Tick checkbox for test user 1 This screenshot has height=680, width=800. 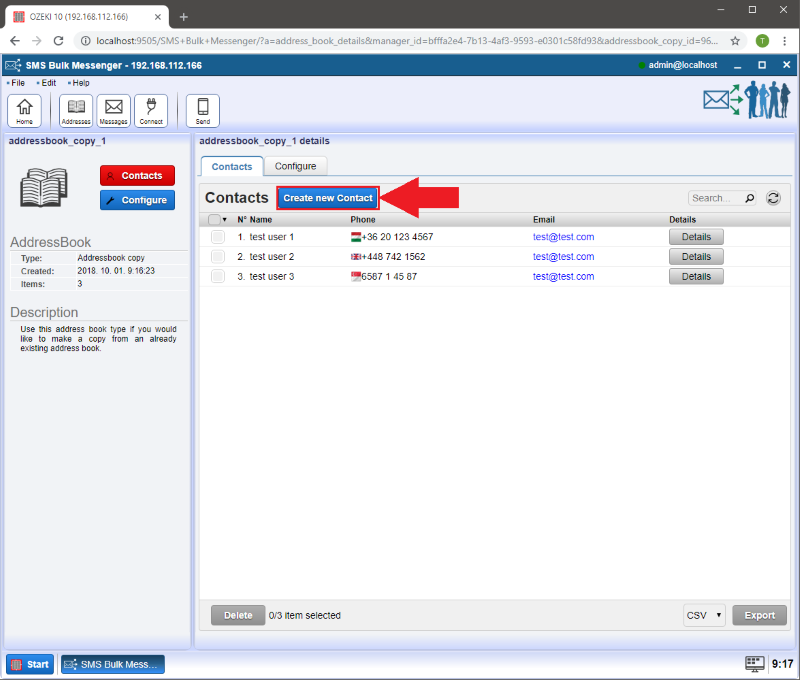218,237
